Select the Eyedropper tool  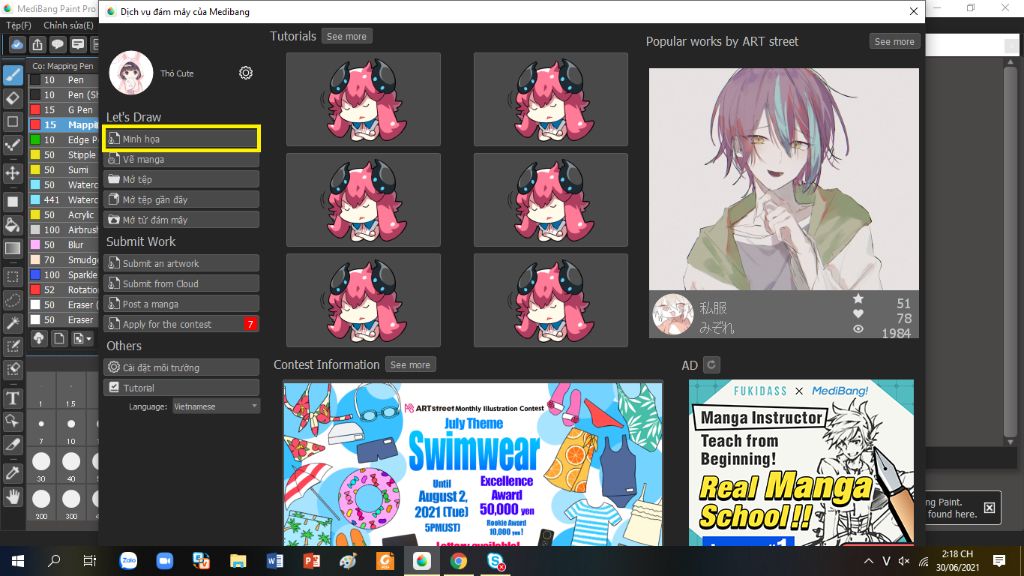pyautogui.click(x=12, y=473)
